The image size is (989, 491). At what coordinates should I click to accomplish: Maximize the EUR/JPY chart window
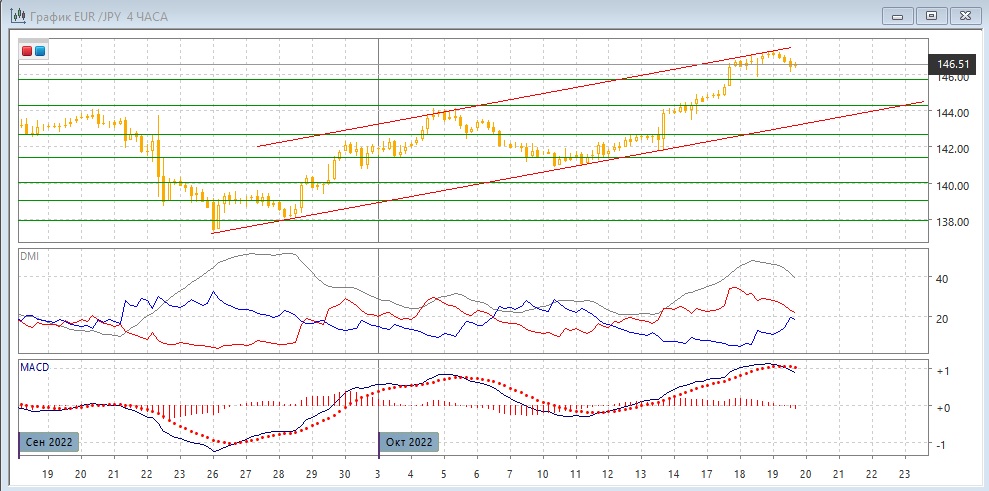(x=932, y=15)
